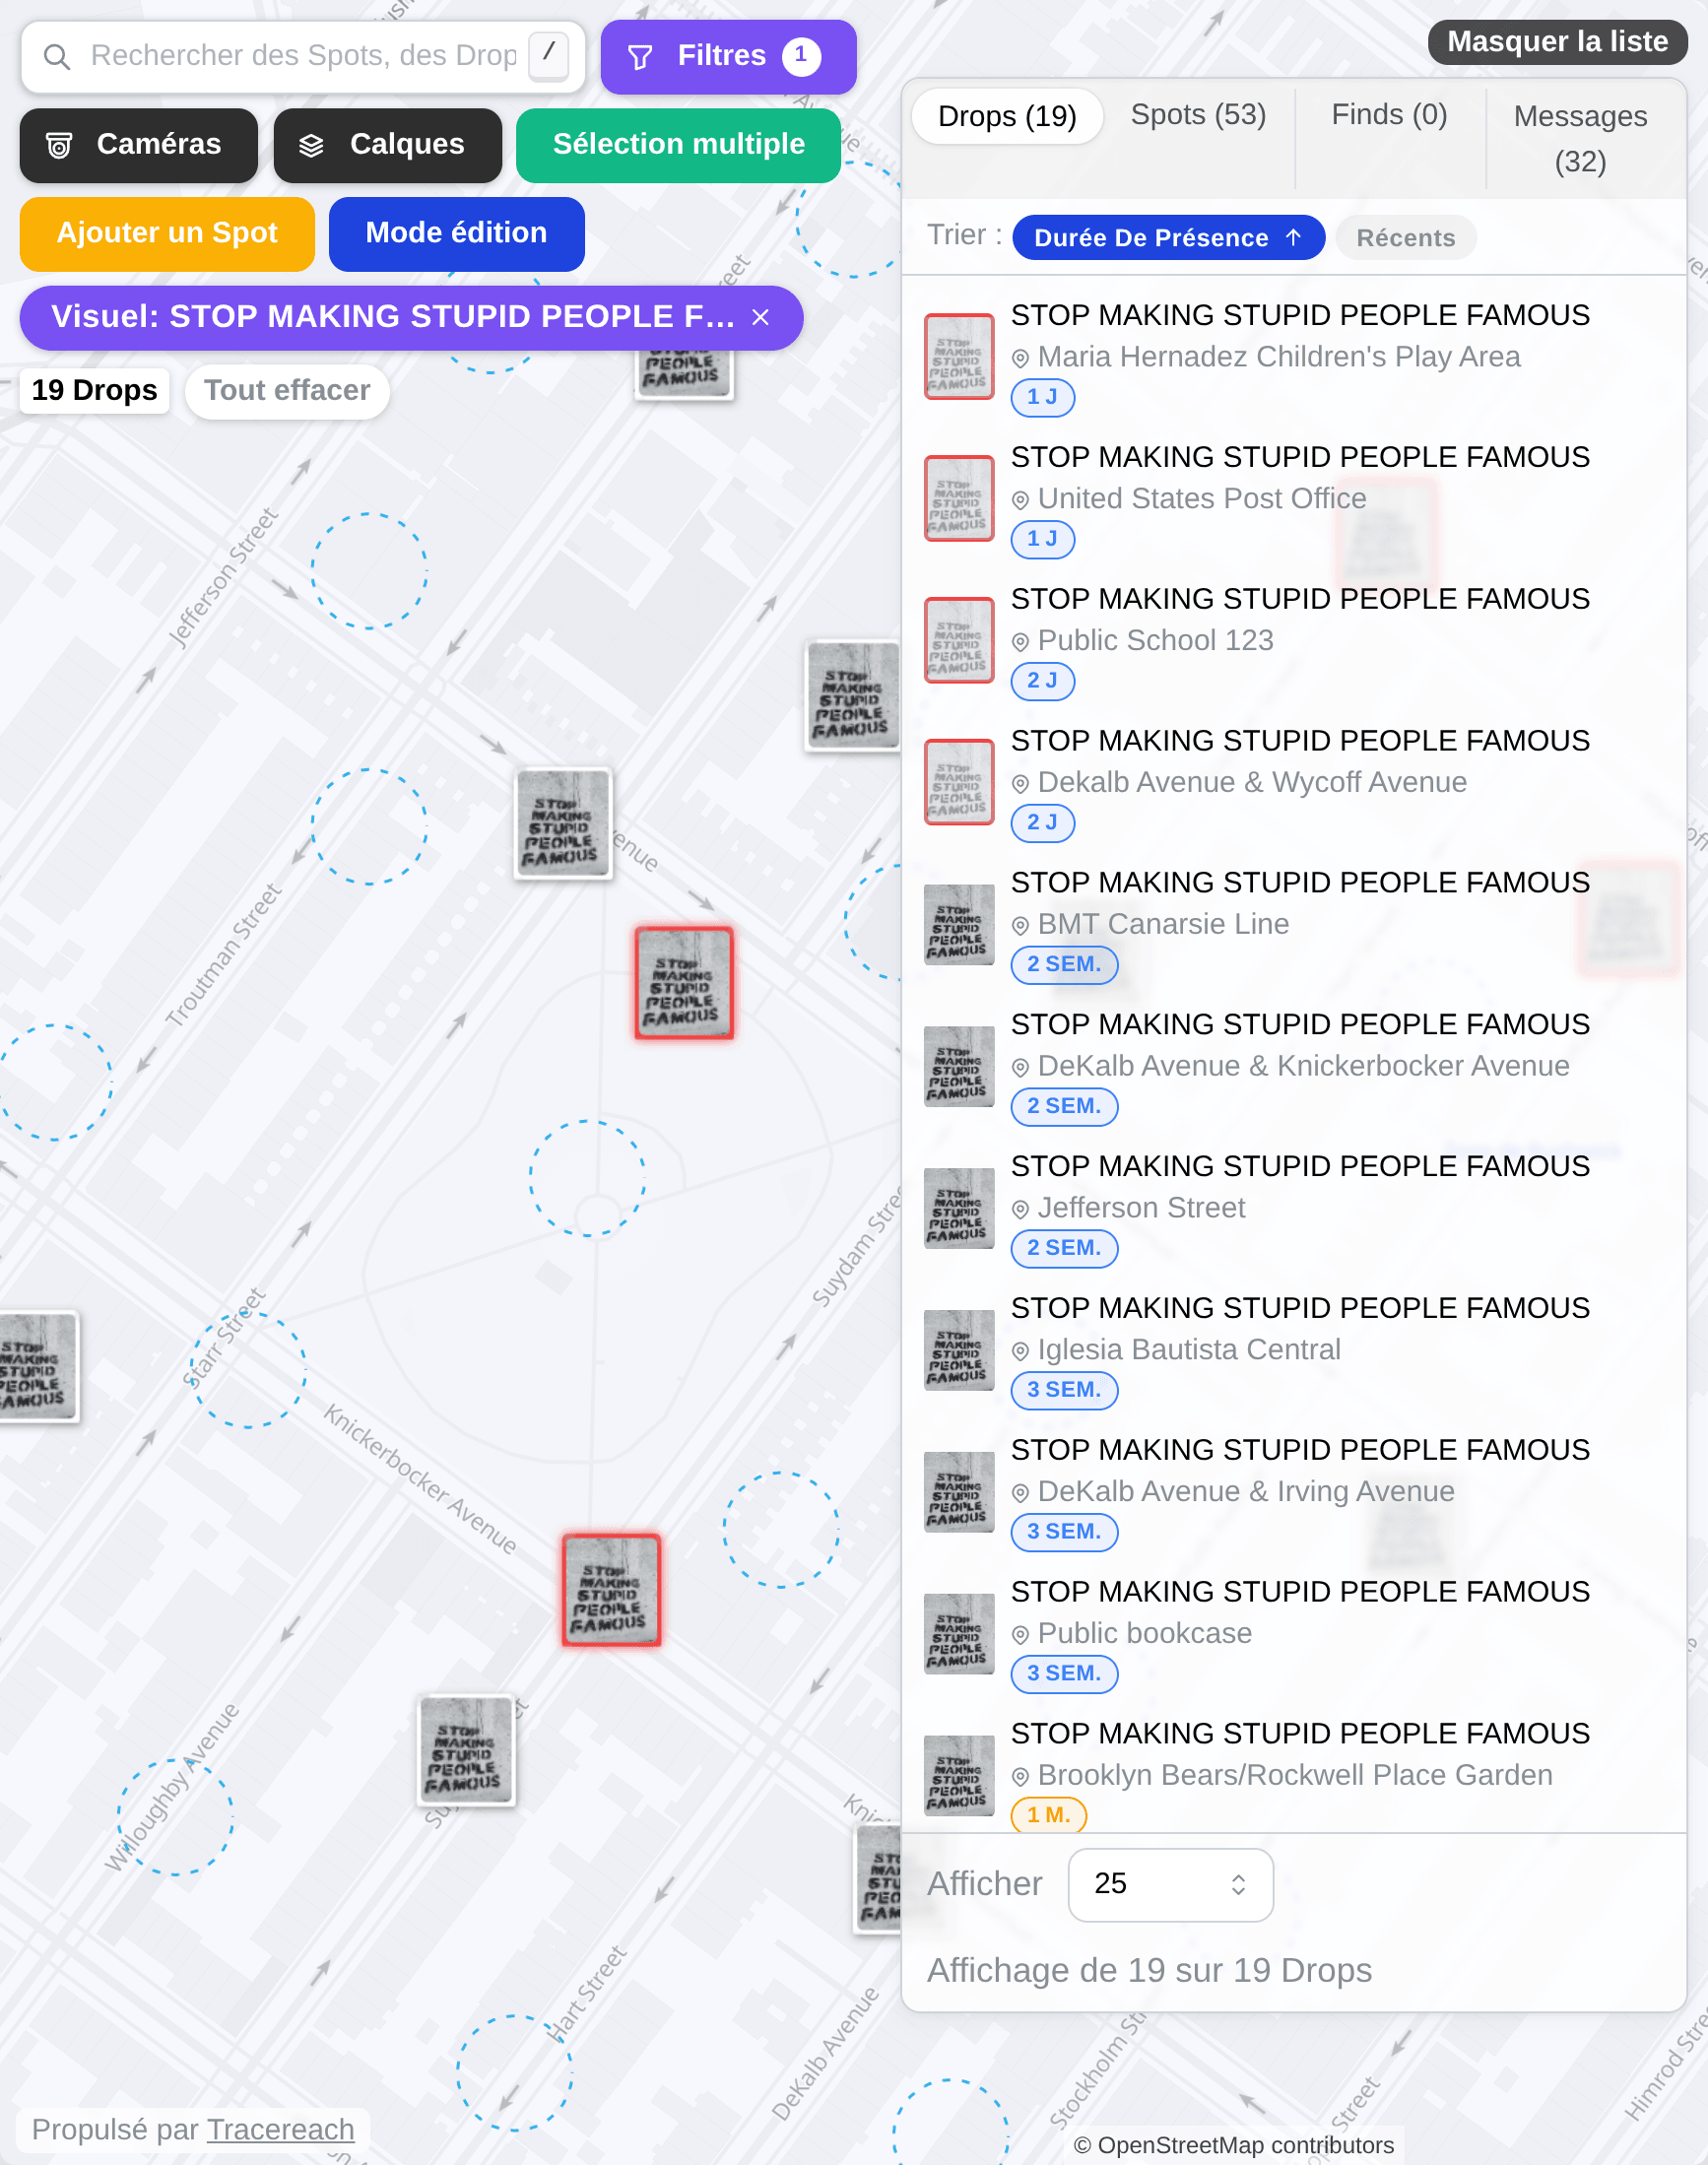Switch to the Spots (53) tab
This screenshot has height=2165, width=1708.
point(1198,116)
